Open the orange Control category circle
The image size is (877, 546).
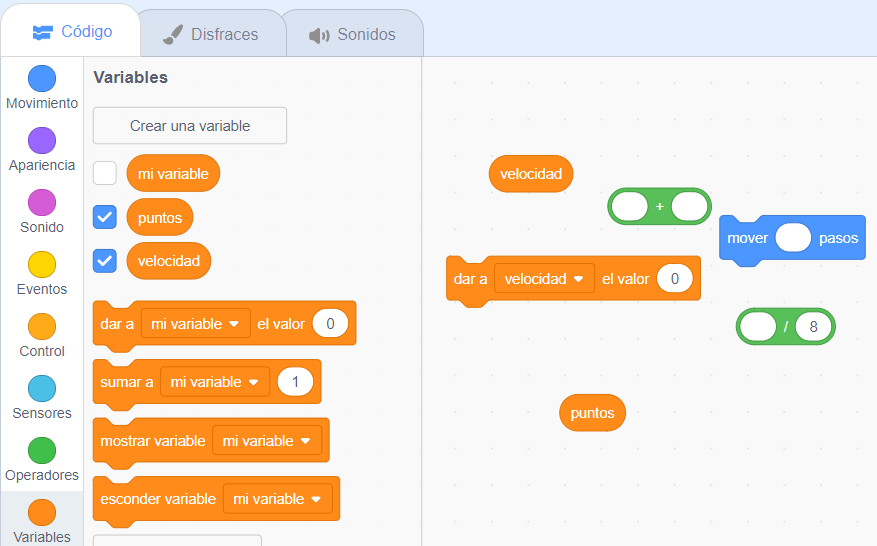click(x=42, y=327)
